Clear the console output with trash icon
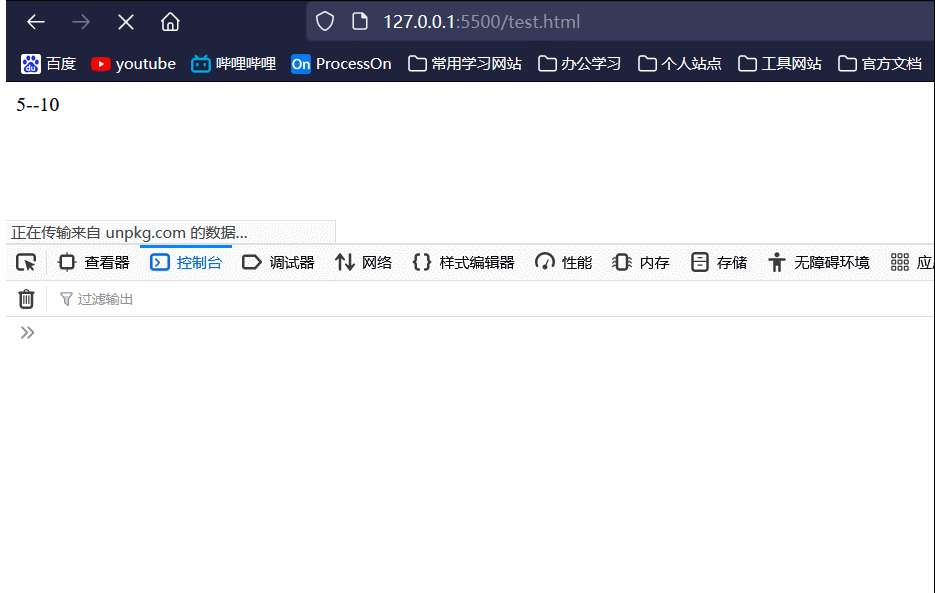 (26, 298)
